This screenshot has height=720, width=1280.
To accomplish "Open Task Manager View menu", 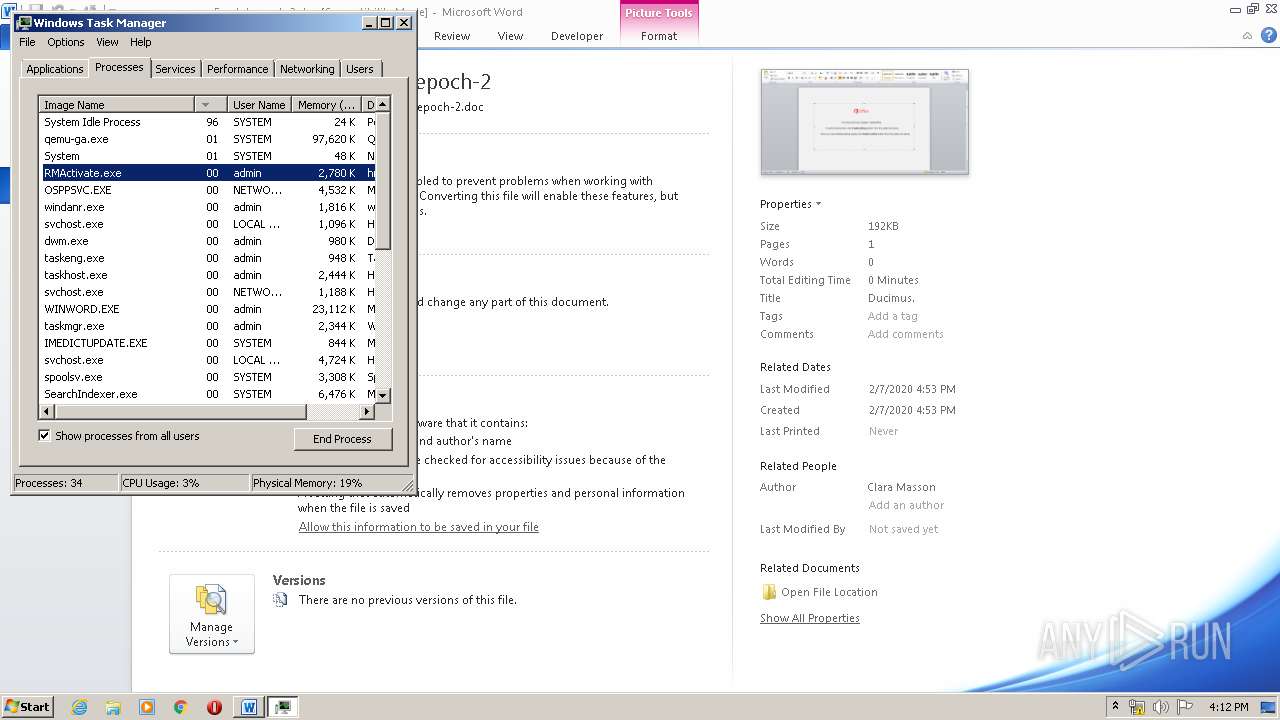I will click(107, 42).
